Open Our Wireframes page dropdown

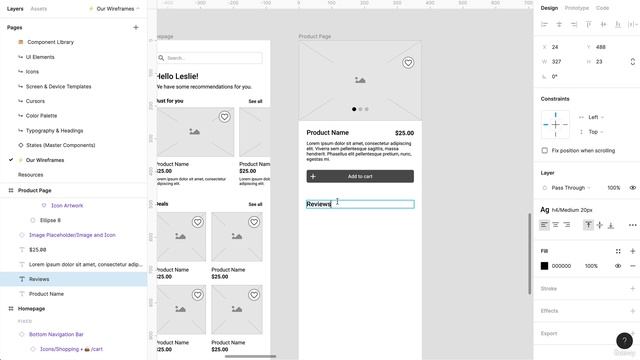click(115, 9)
